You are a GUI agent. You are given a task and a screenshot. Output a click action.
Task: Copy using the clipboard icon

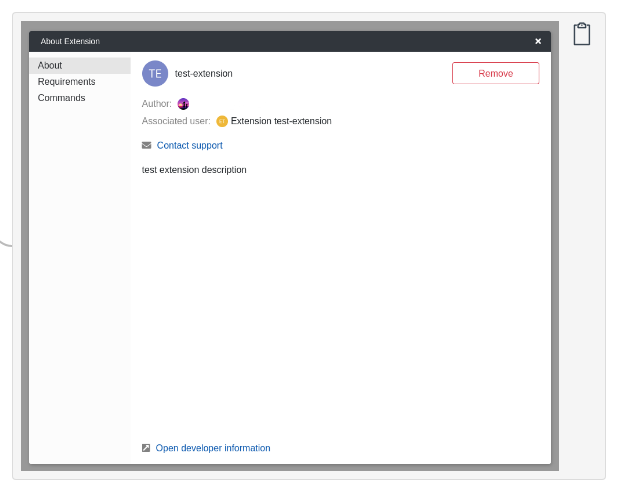pos(582,34)
